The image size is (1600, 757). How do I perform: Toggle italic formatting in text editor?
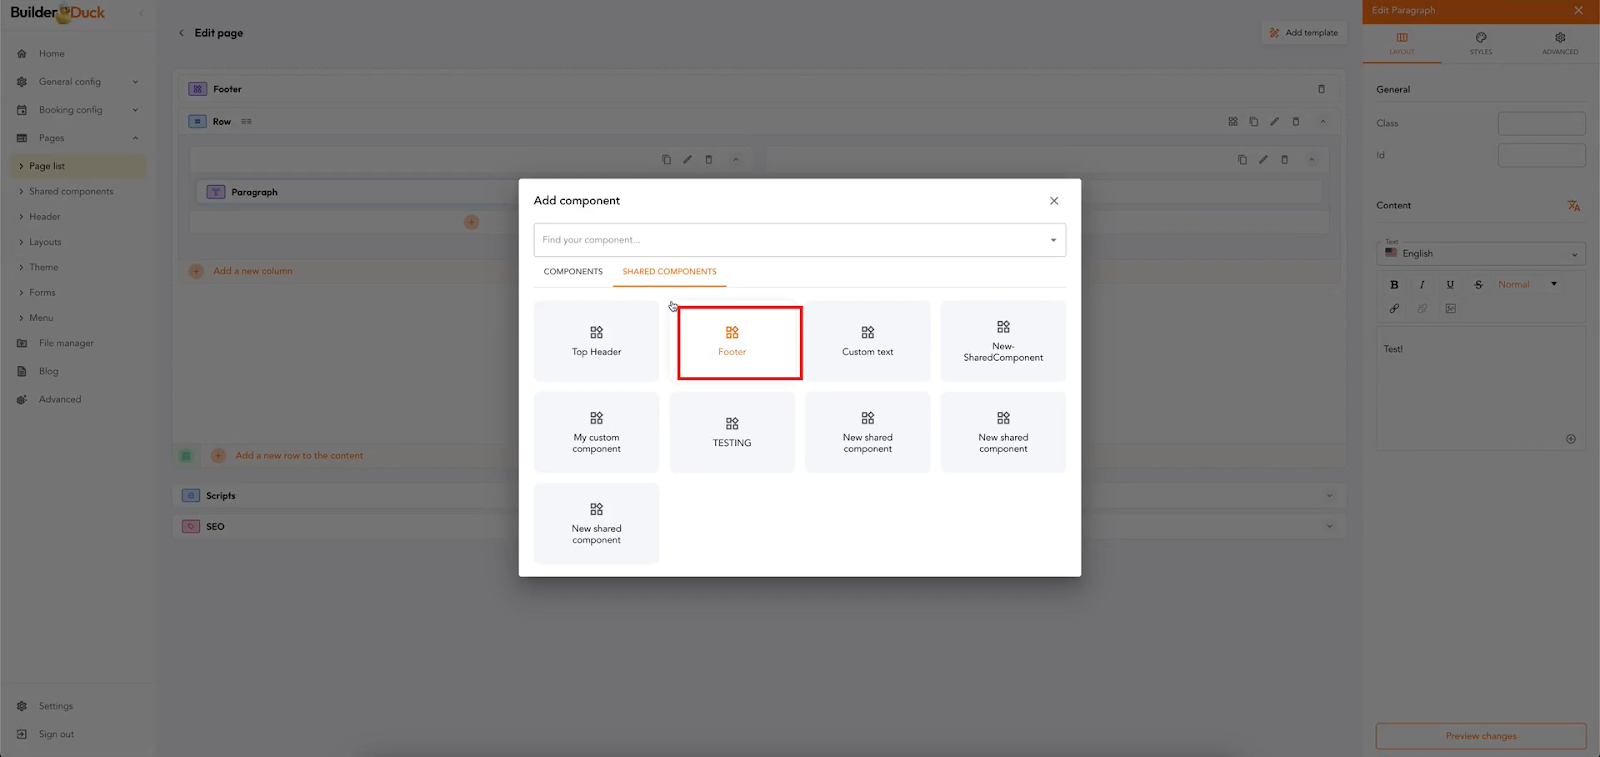point(1422,285)
